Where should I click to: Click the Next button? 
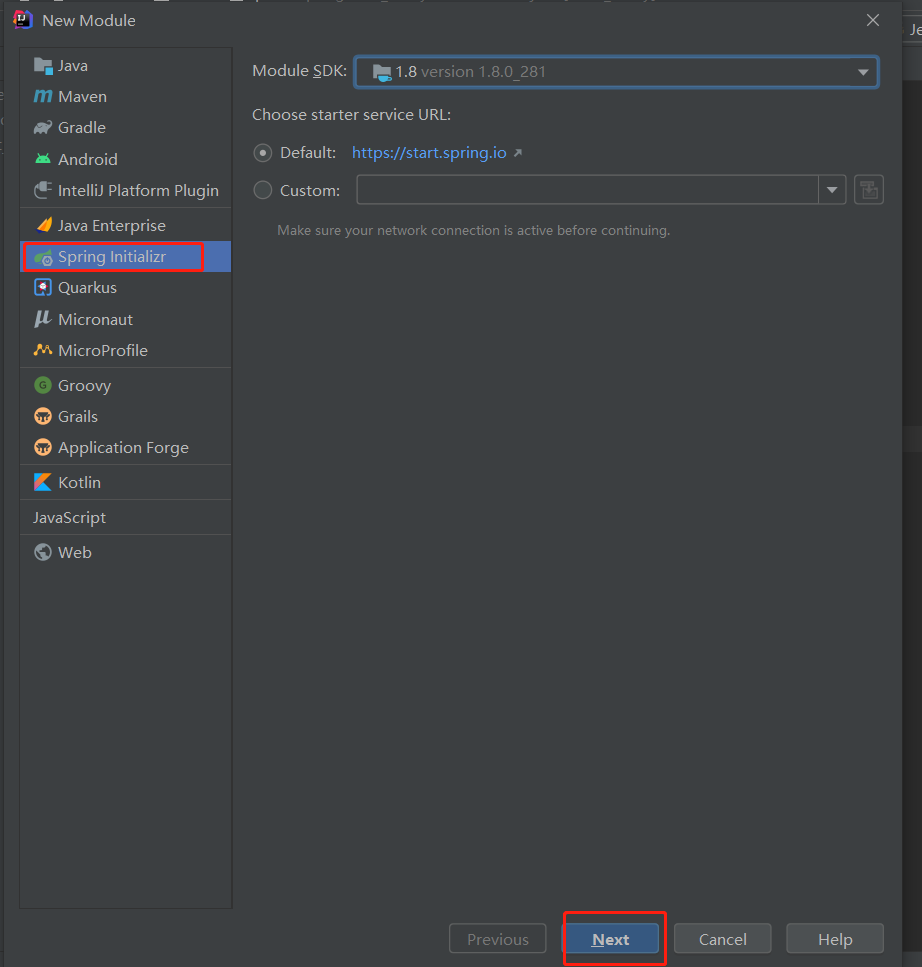coord(611,939)
